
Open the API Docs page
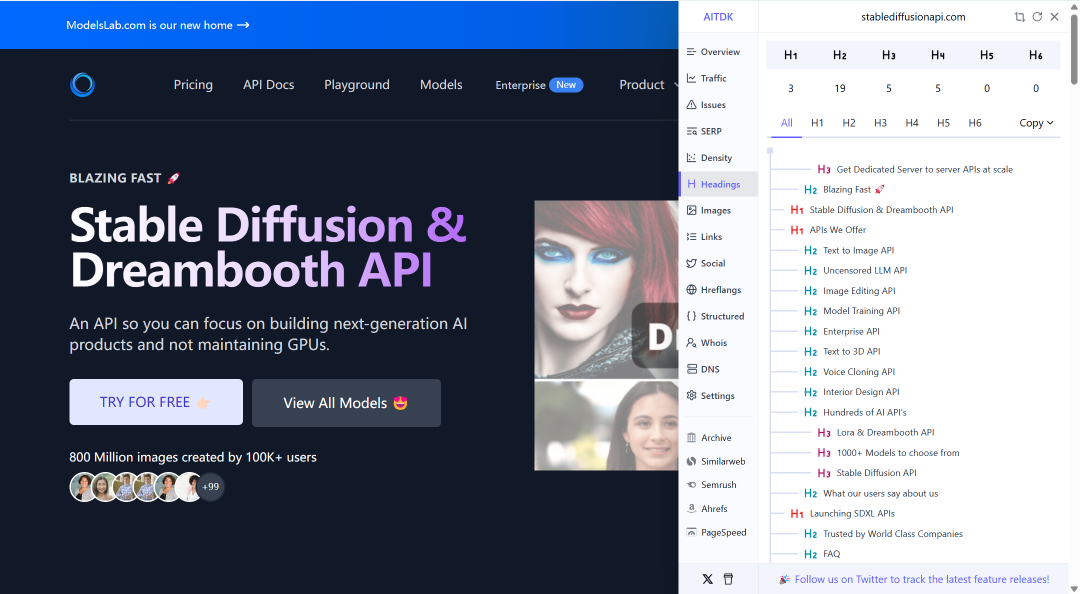(269, 85)
